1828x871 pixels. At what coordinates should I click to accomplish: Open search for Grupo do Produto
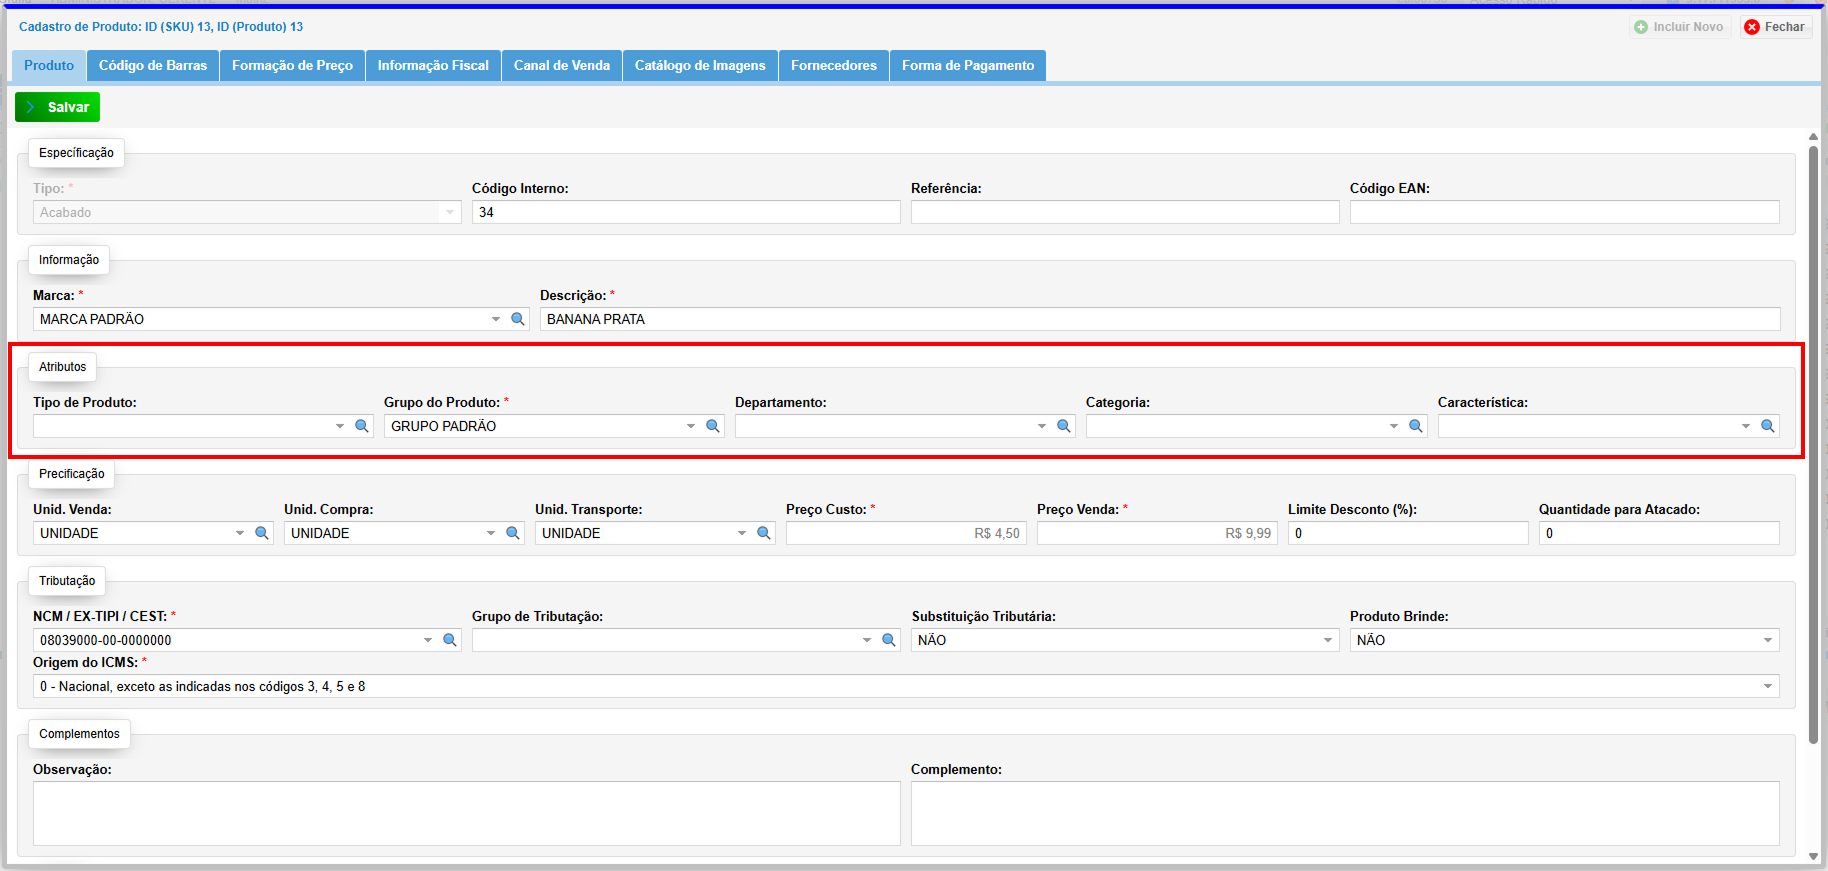713,426
